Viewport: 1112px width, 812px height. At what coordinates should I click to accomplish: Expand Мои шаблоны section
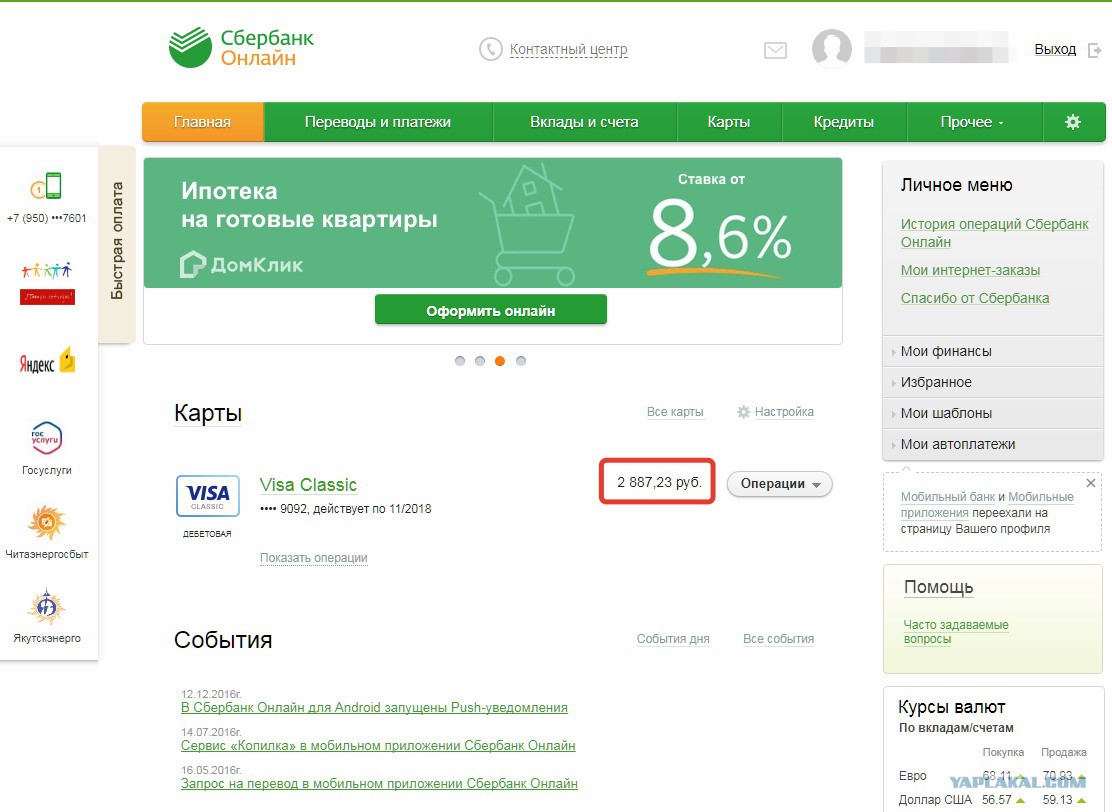tap(993, 413)
